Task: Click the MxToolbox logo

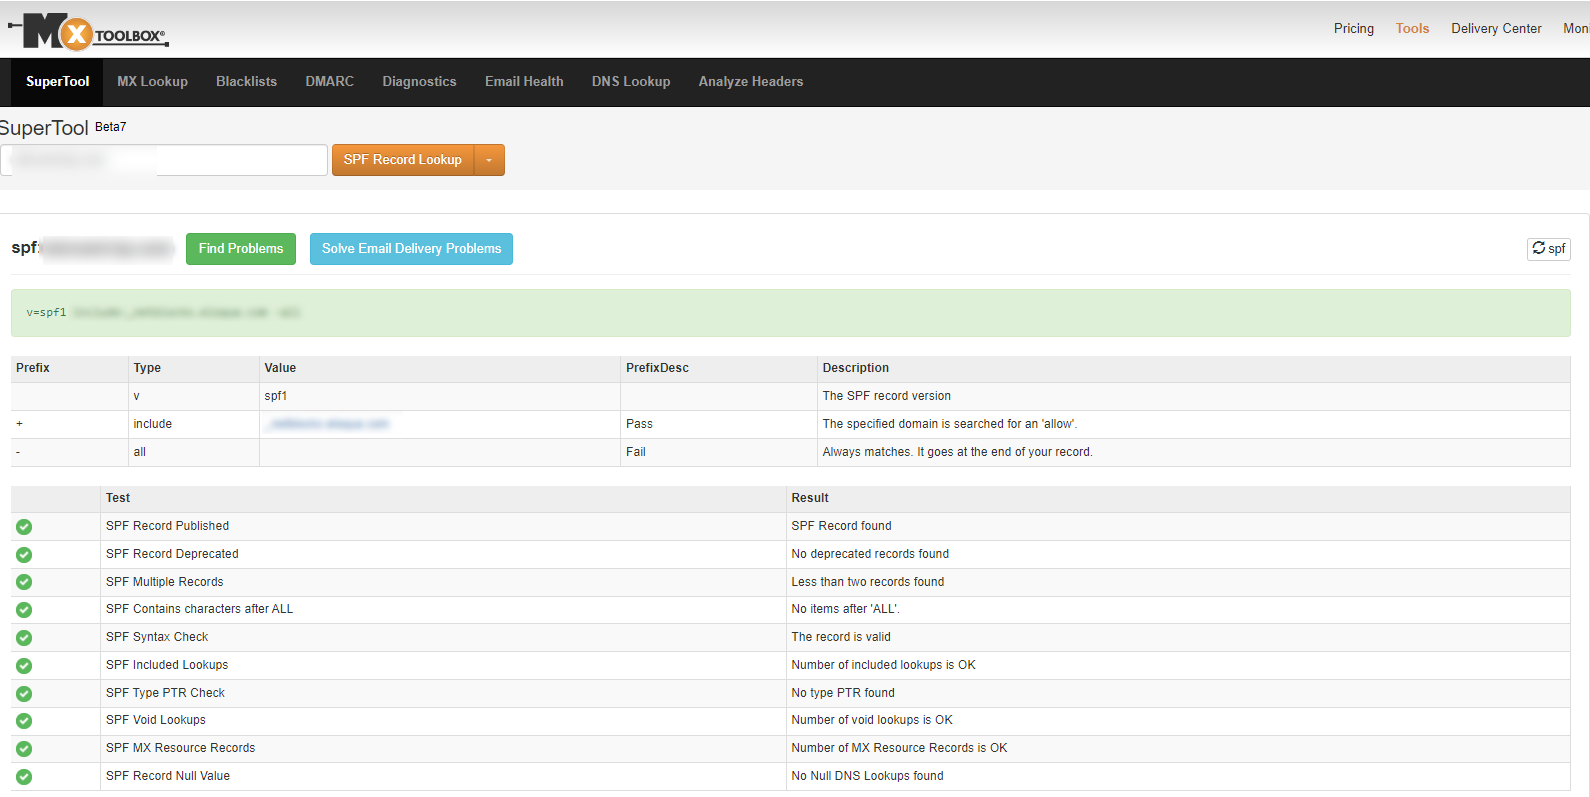Action: pyautogui.click(x=89, y=32)
